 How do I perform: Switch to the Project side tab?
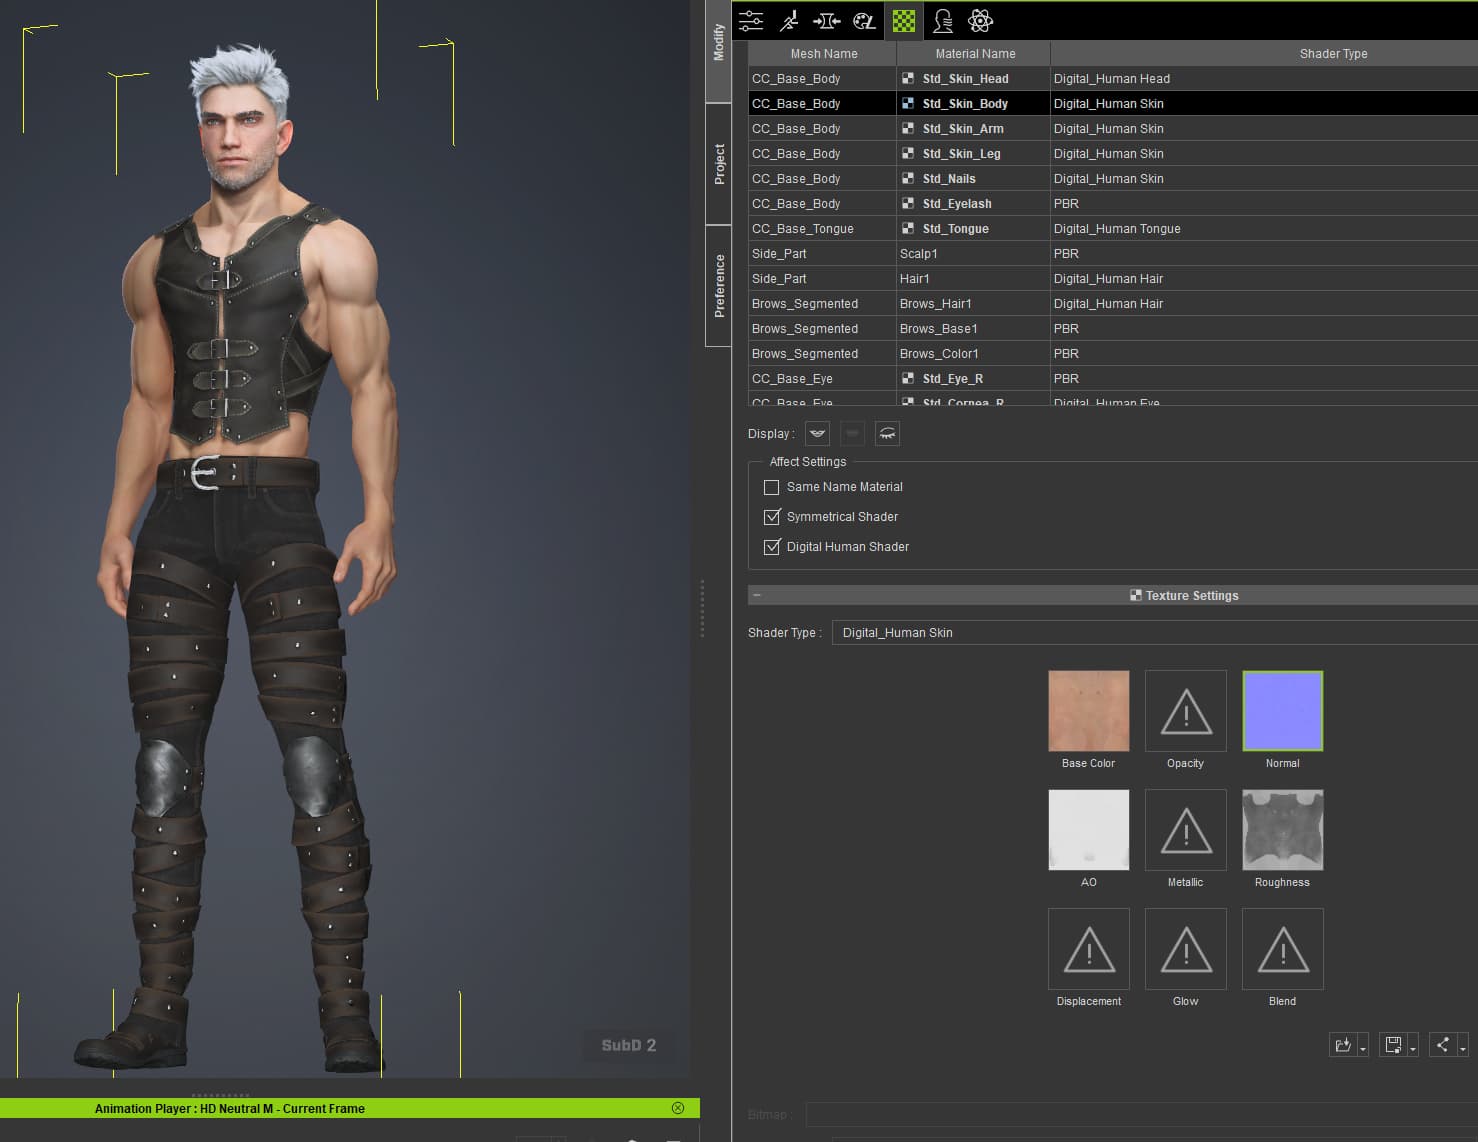718,164
